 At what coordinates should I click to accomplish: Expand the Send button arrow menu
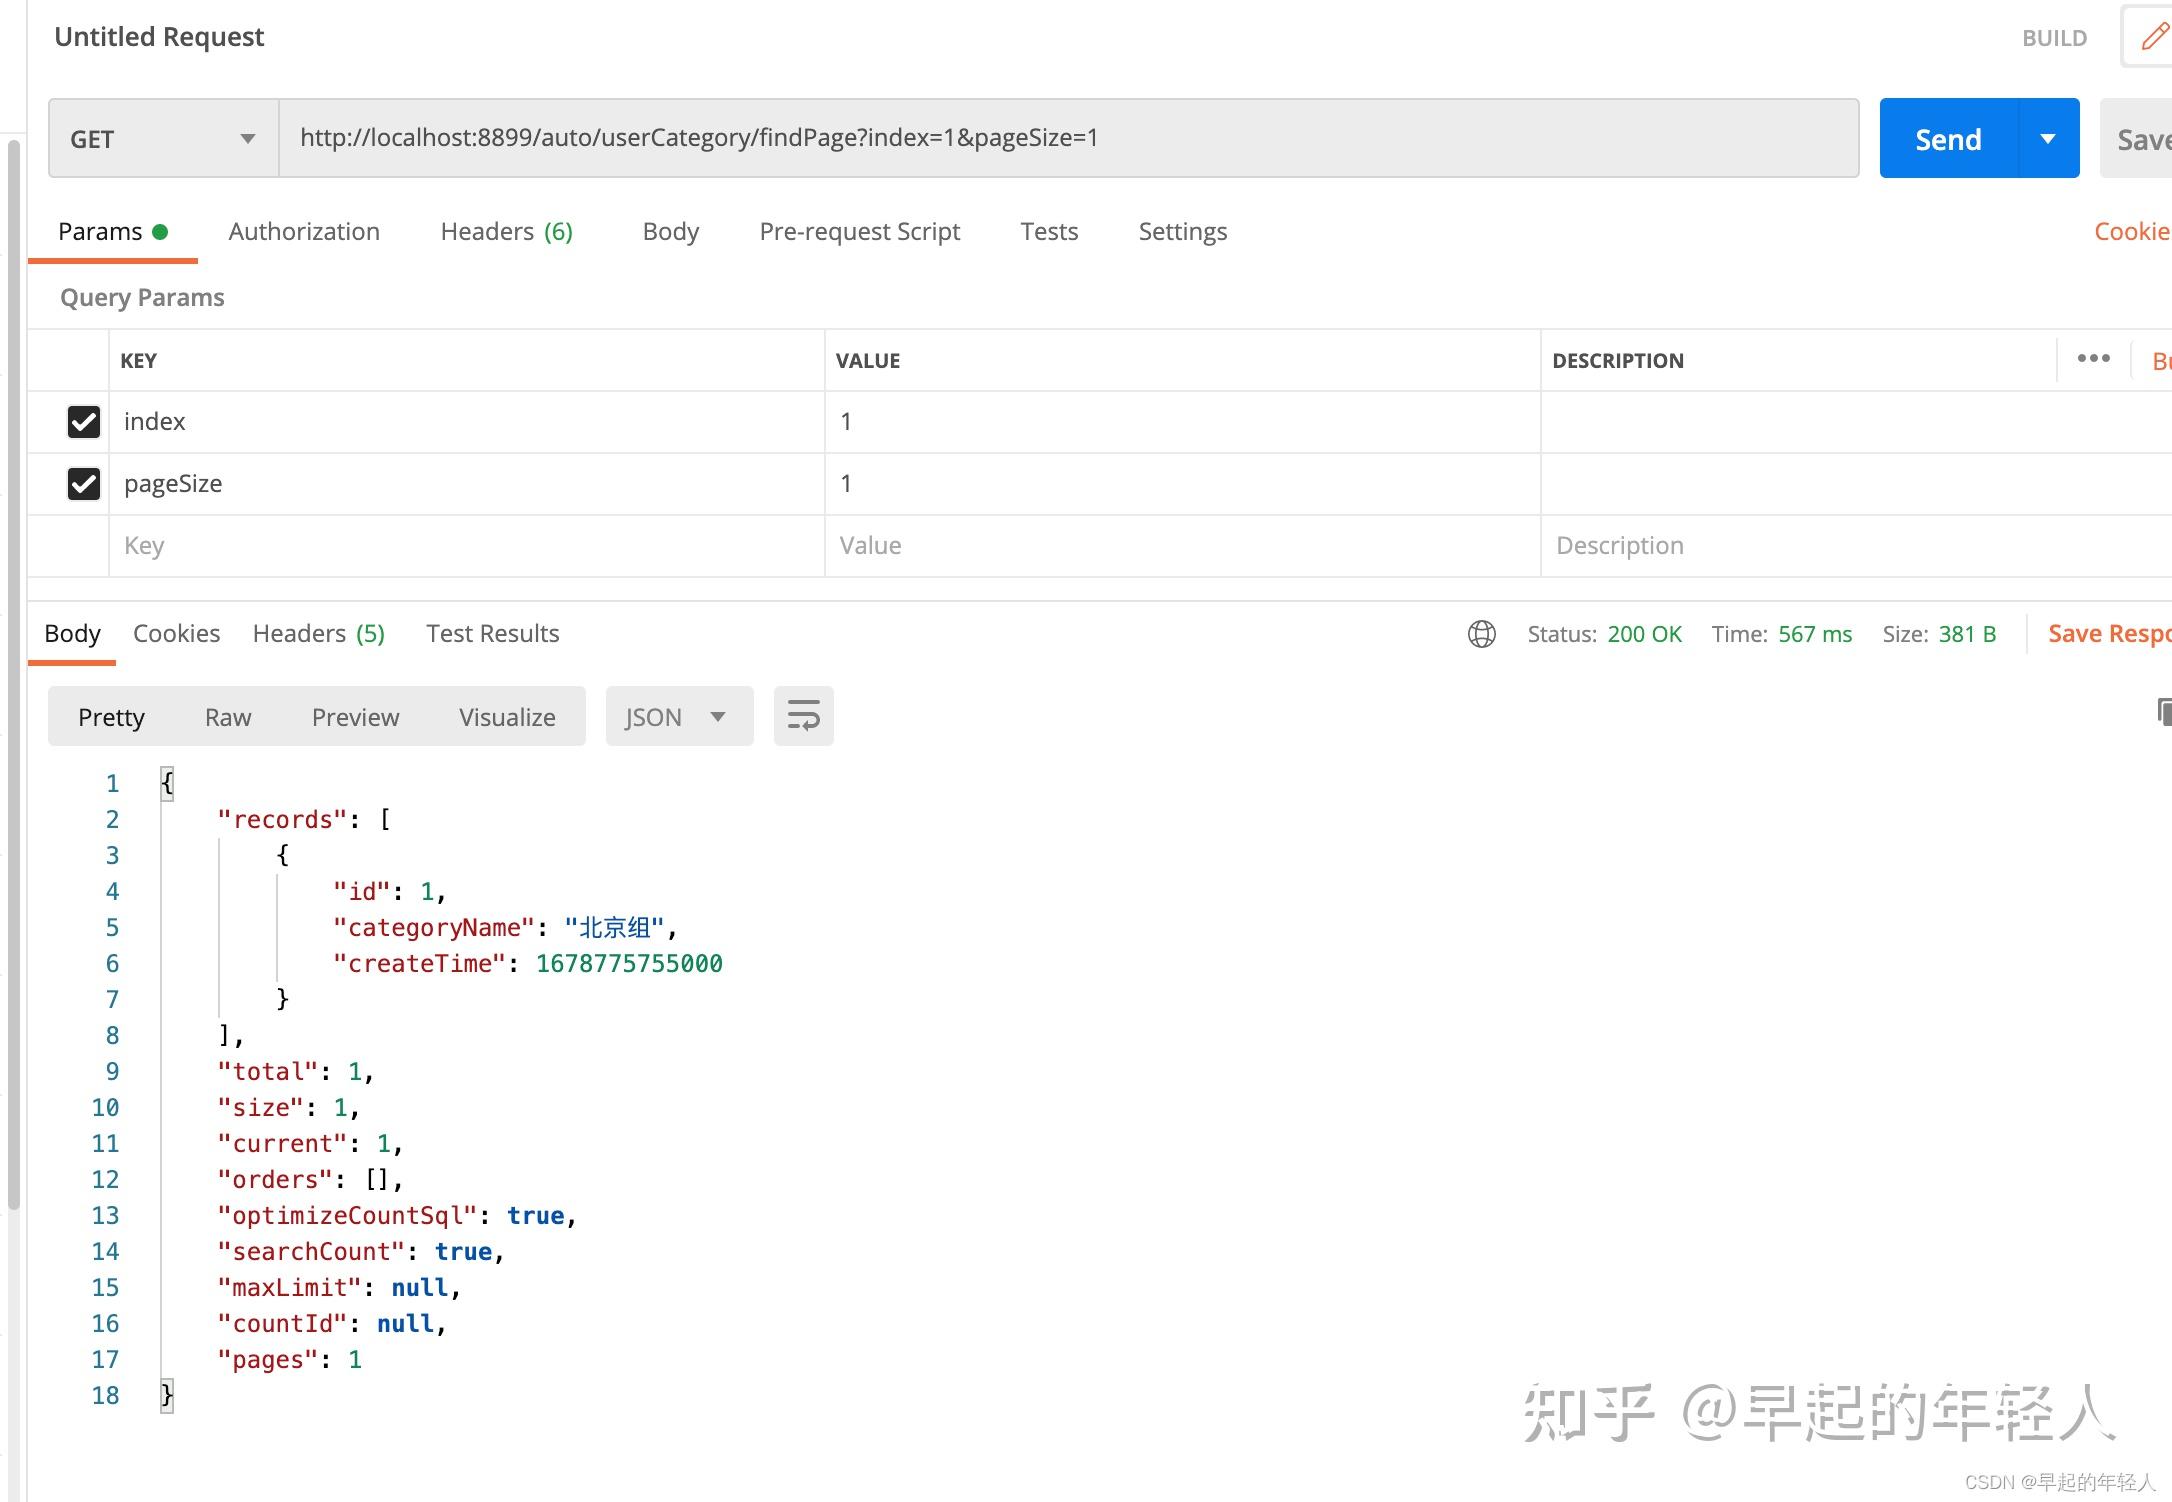click(2048, 139)
